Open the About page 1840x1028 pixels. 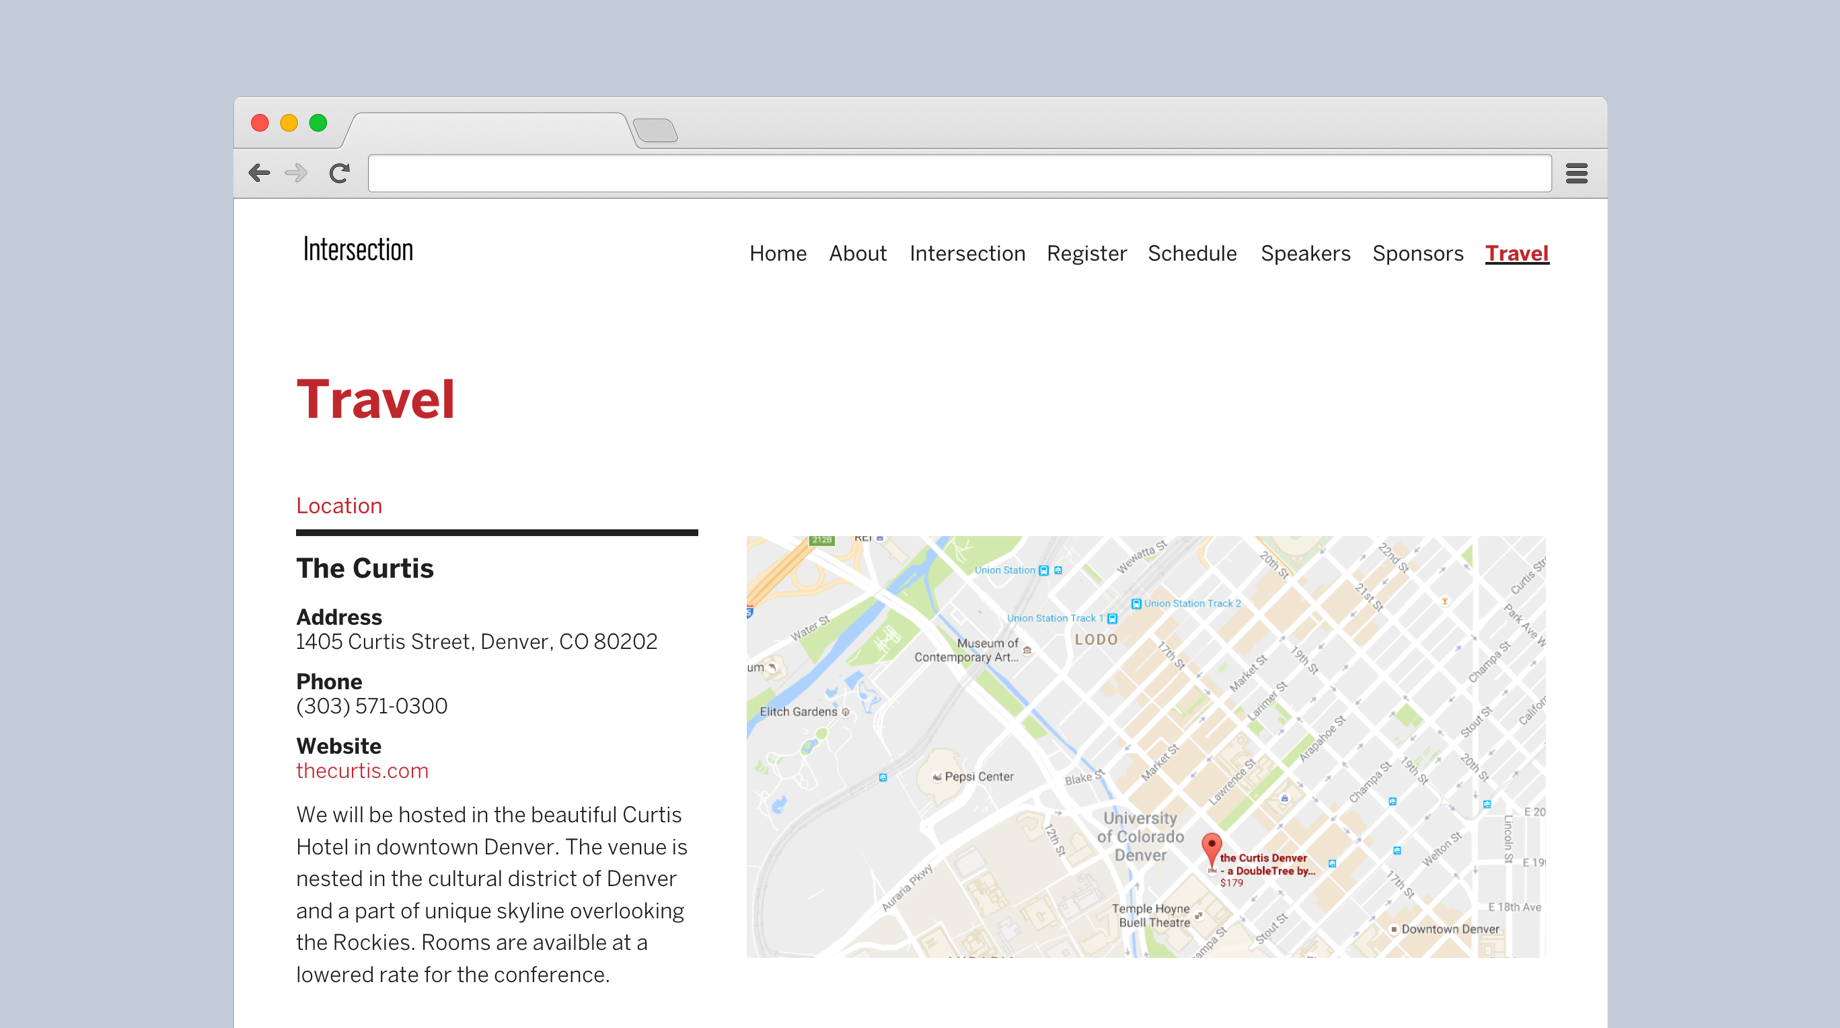click(x=858, y=254)
